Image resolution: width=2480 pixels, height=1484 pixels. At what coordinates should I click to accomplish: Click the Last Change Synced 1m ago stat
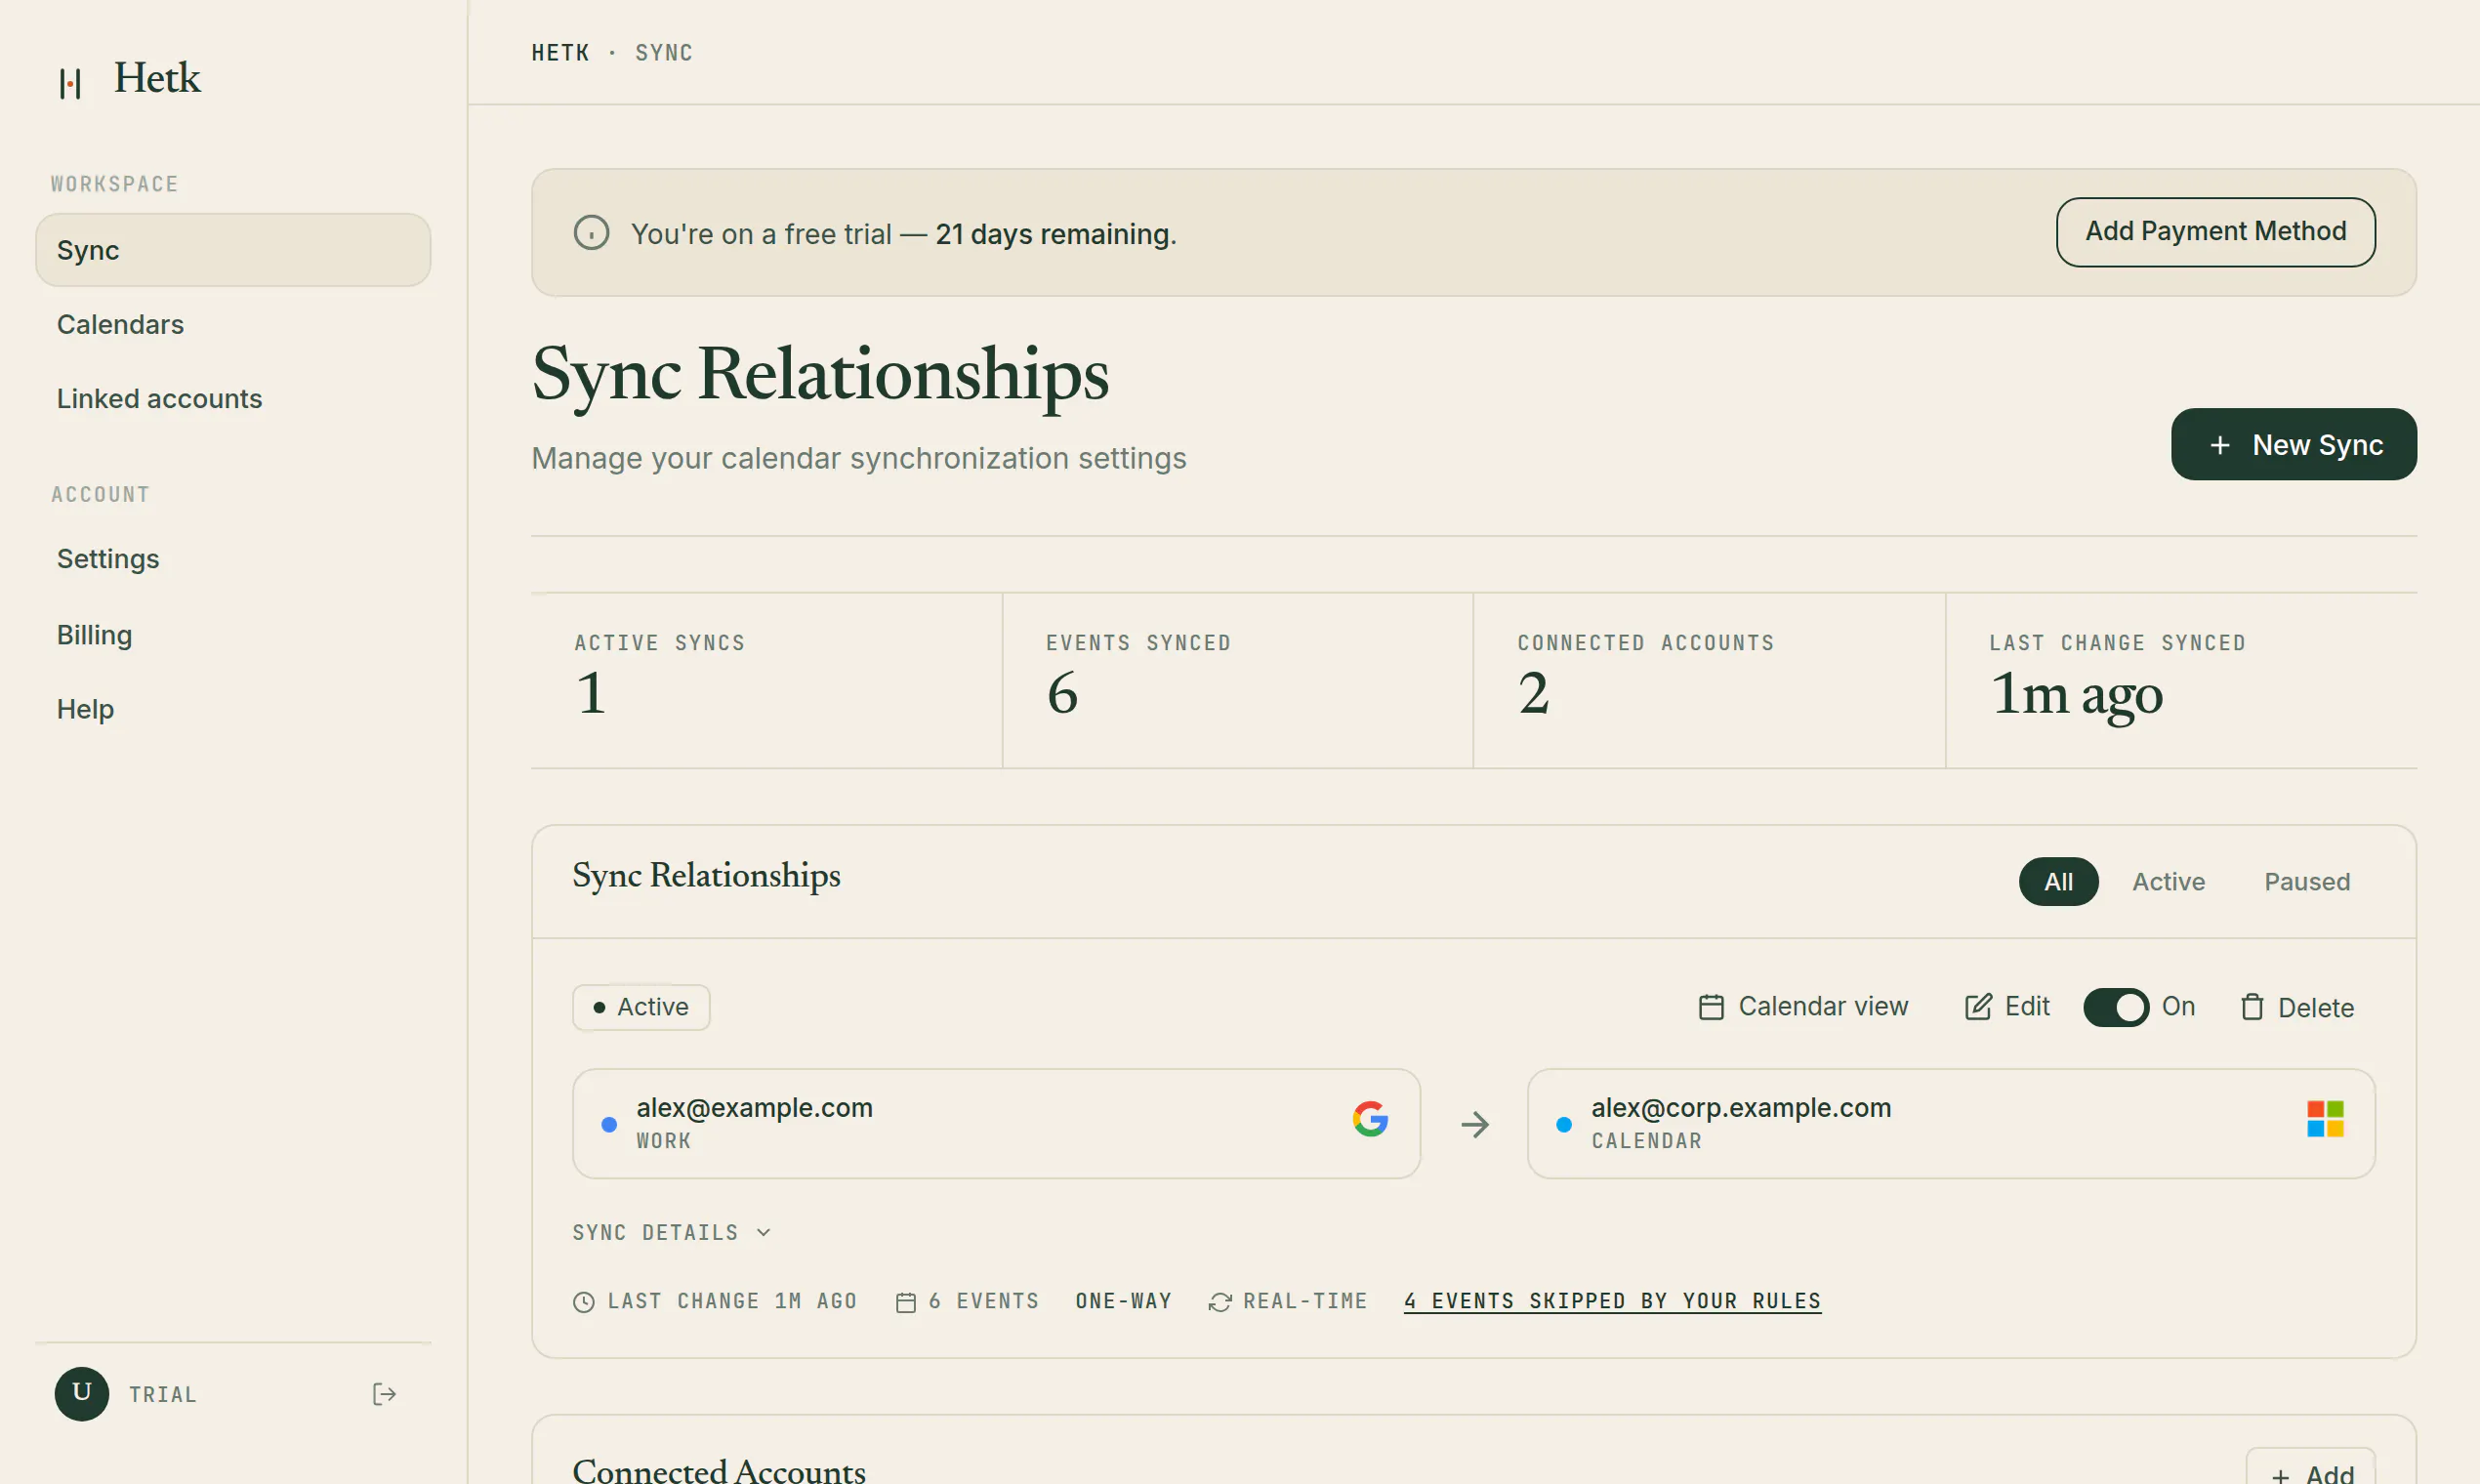[2182, 681]
